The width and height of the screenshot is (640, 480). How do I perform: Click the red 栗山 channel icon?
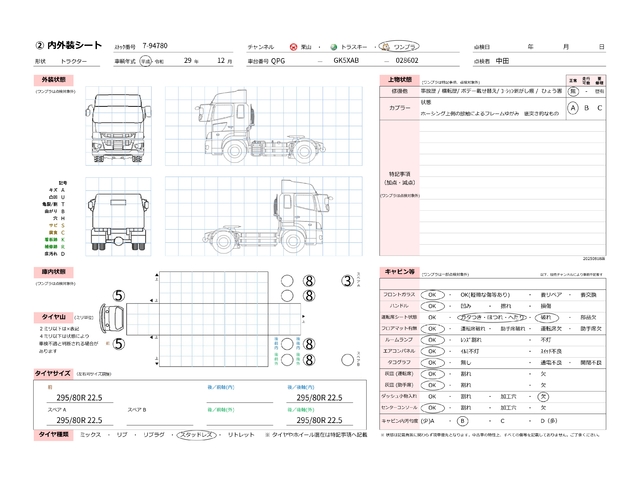292,47
